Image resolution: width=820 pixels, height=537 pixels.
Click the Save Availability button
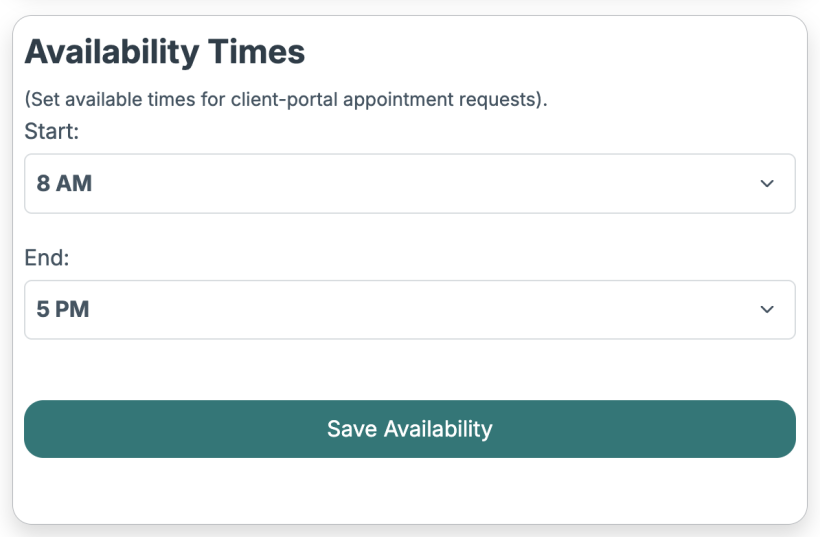(x=409, y=429)
